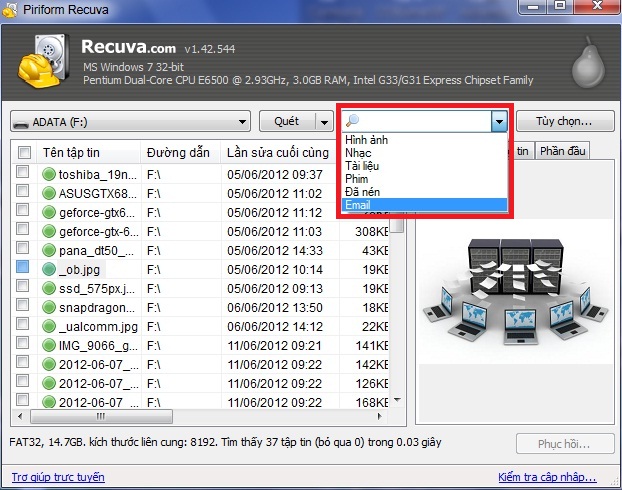622x490 pixels.
Task: Click green status dot for _ob.jpg
Action: click(48, 269)
